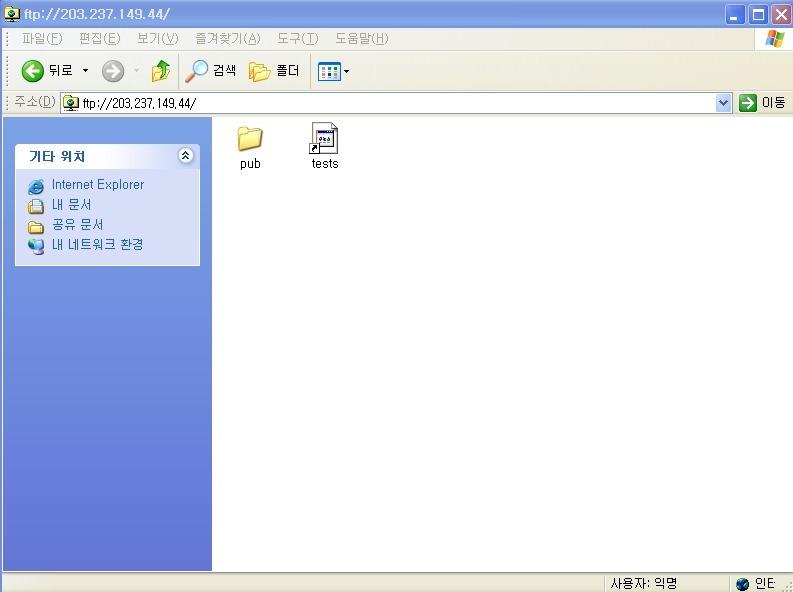Open the 공유 문서 link

[77, 224]
